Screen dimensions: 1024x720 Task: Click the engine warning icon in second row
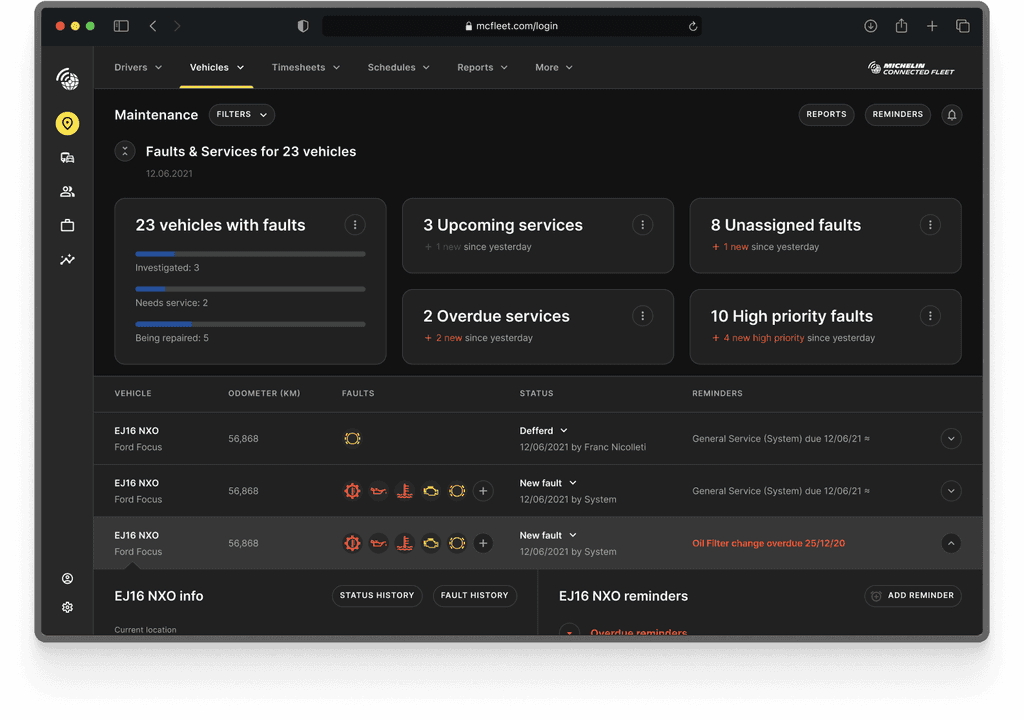coord(430,491)
